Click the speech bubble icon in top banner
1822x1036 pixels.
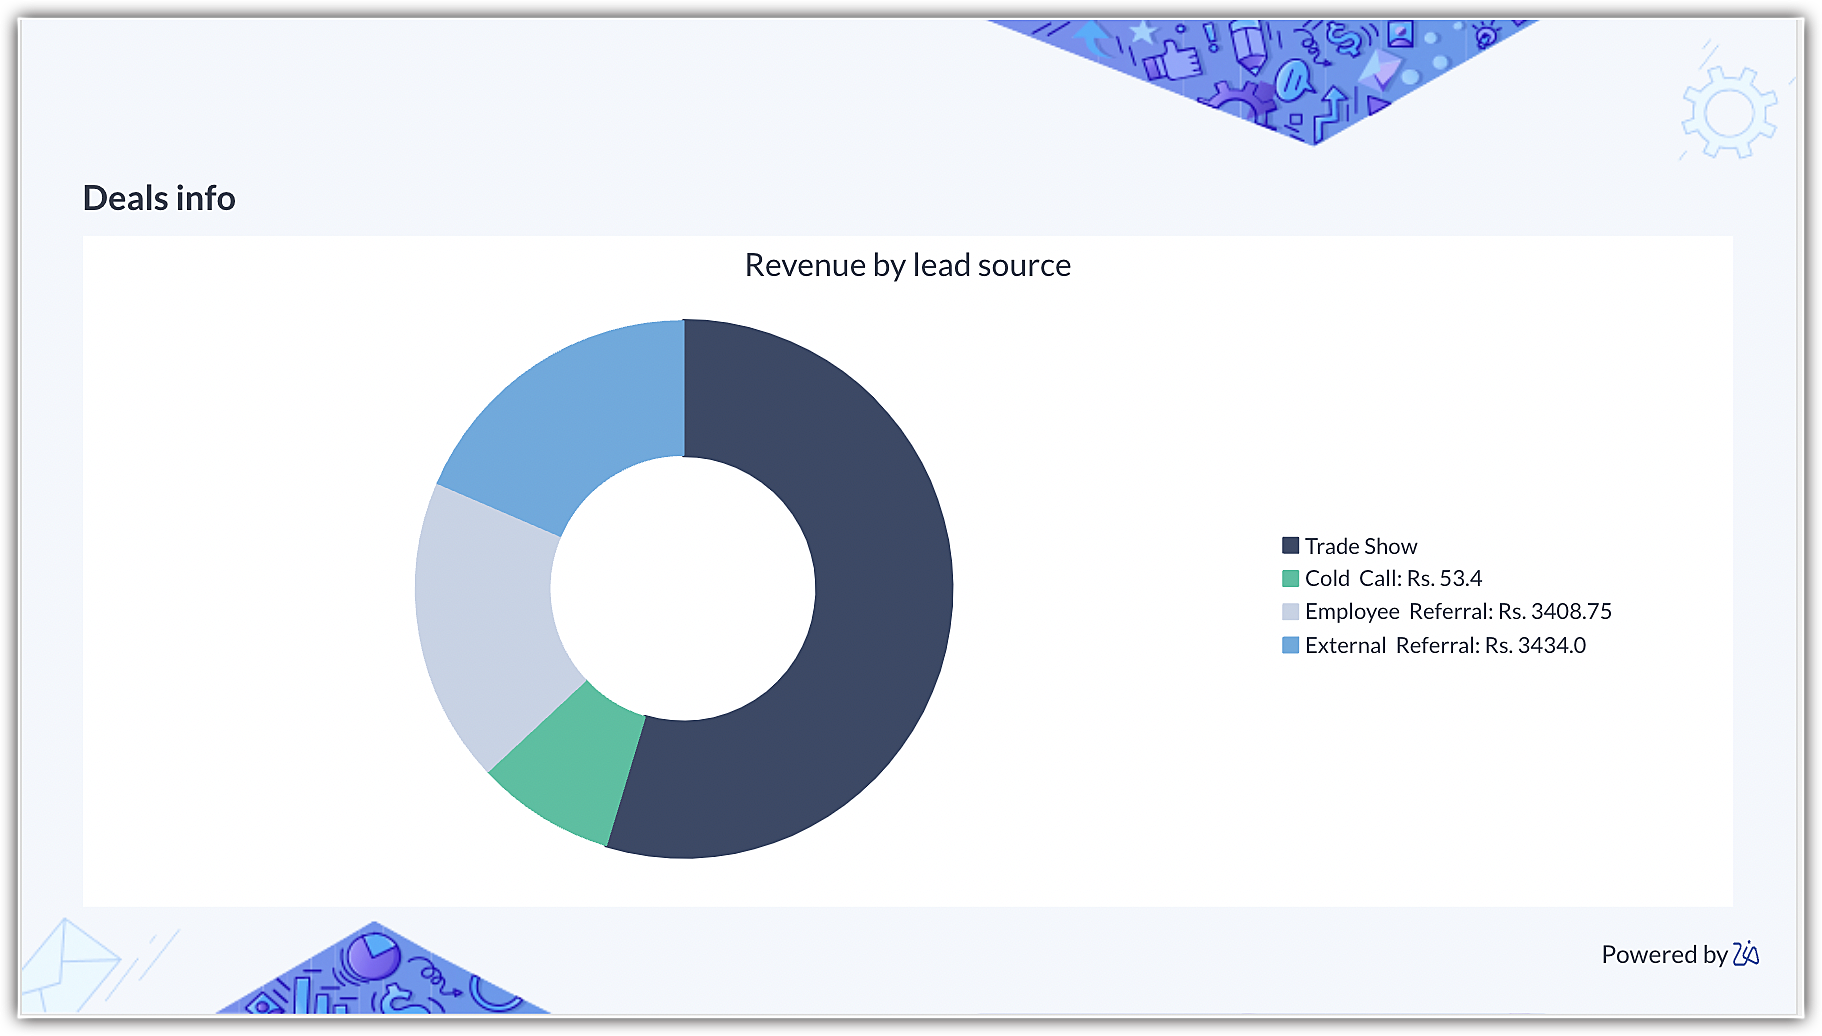(1294, 78)
